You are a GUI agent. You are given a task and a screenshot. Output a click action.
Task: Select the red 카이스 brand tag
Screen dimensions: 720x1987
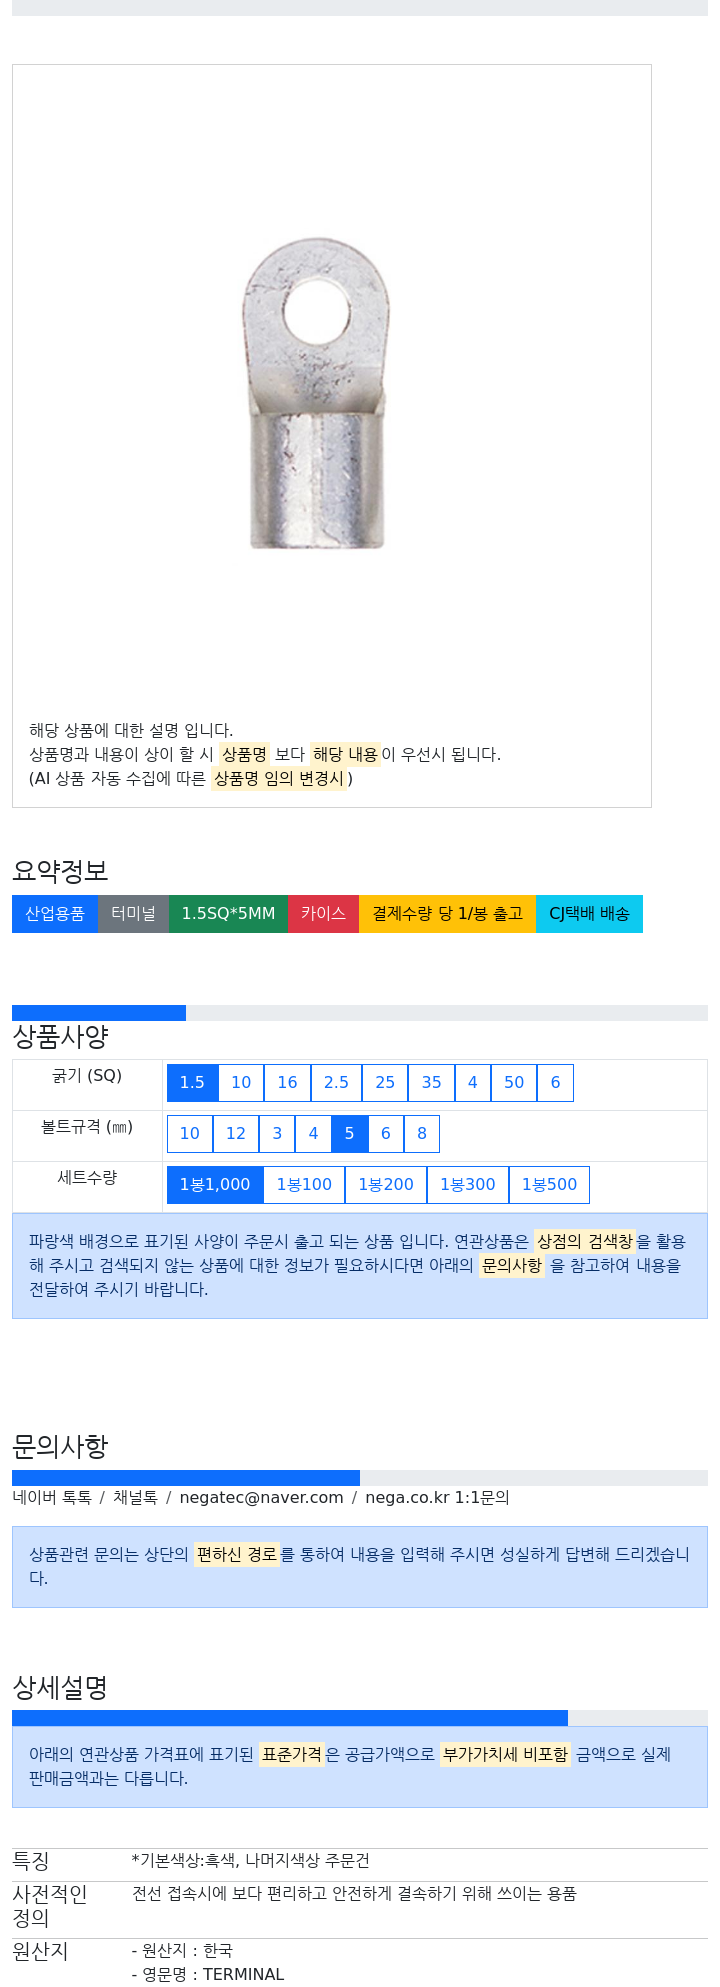click(323, 914)
